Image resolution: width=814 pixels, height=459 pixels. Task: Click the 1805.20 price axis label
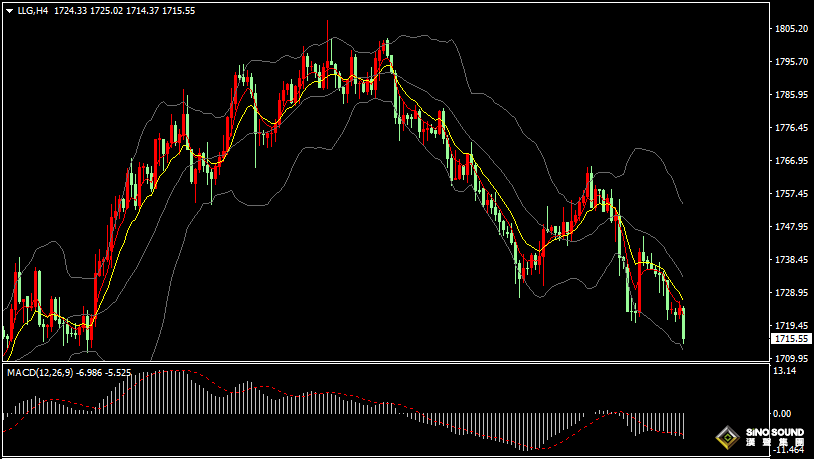[791, 29]
